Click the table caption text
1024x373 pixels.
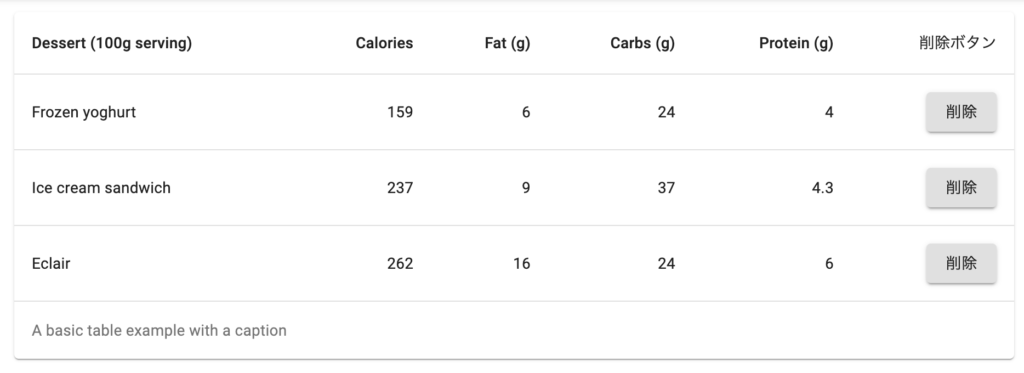[159, 331]
